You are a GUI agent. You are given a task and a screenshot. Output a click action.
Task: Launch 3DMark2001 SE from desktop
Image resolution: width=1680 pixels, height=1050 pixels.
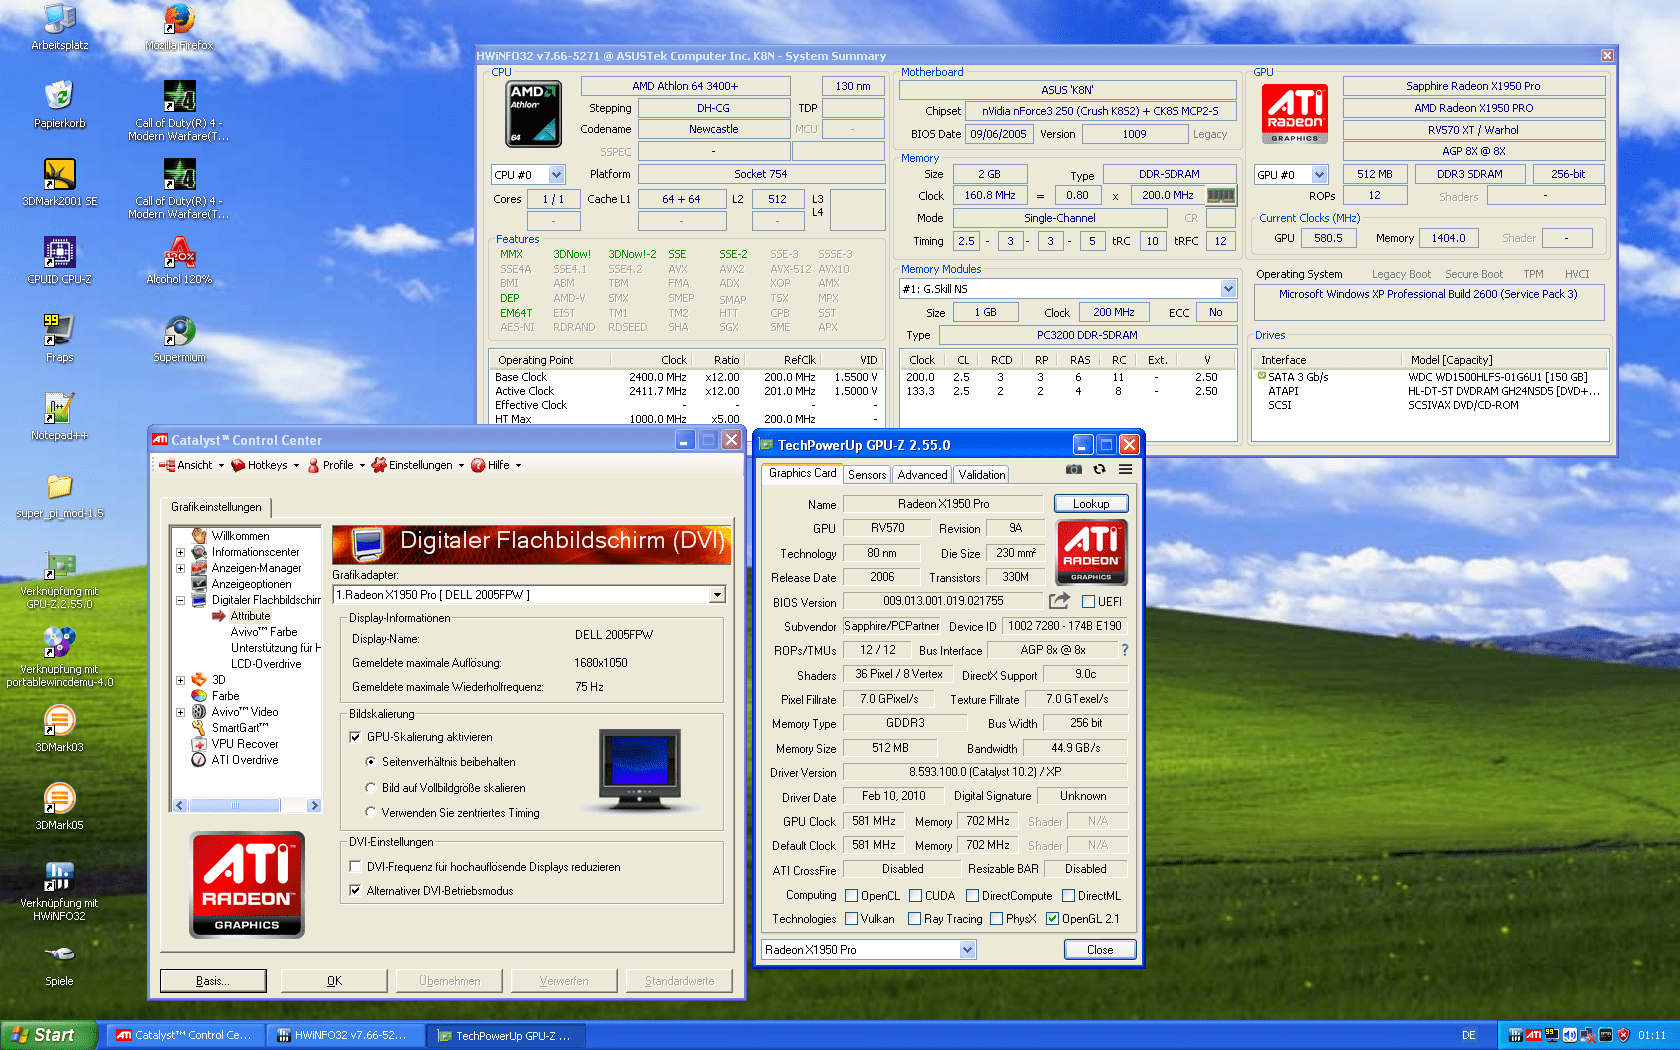(x=60, y=182)
